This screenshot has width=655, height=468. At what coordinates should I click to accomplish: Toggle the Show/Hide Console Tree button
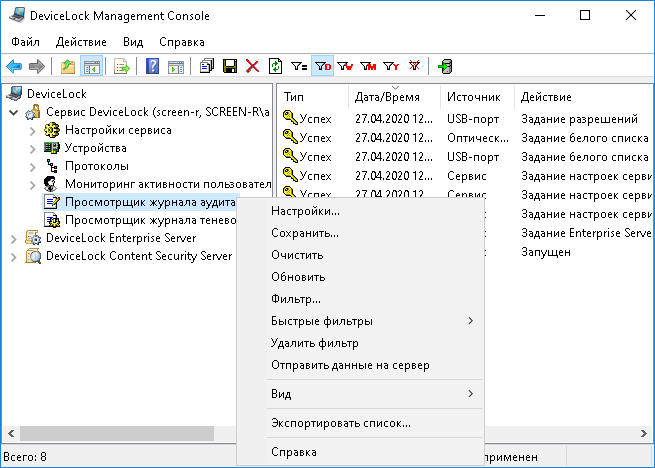(90, 67)
